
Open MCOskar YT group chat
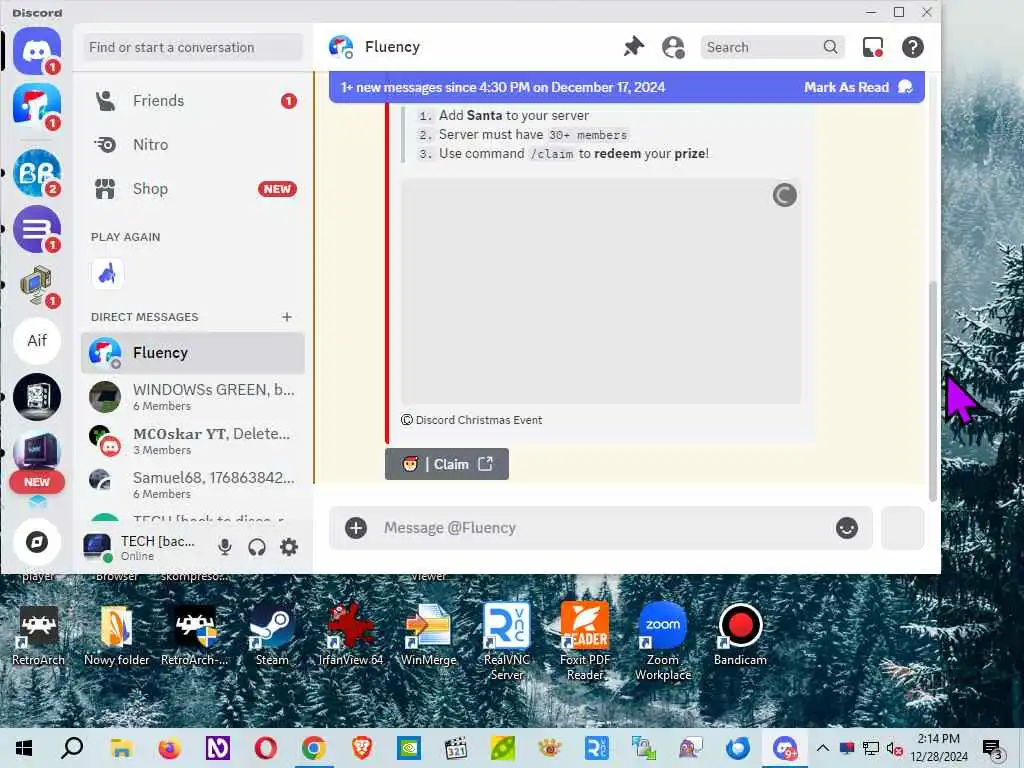[193, 441]
